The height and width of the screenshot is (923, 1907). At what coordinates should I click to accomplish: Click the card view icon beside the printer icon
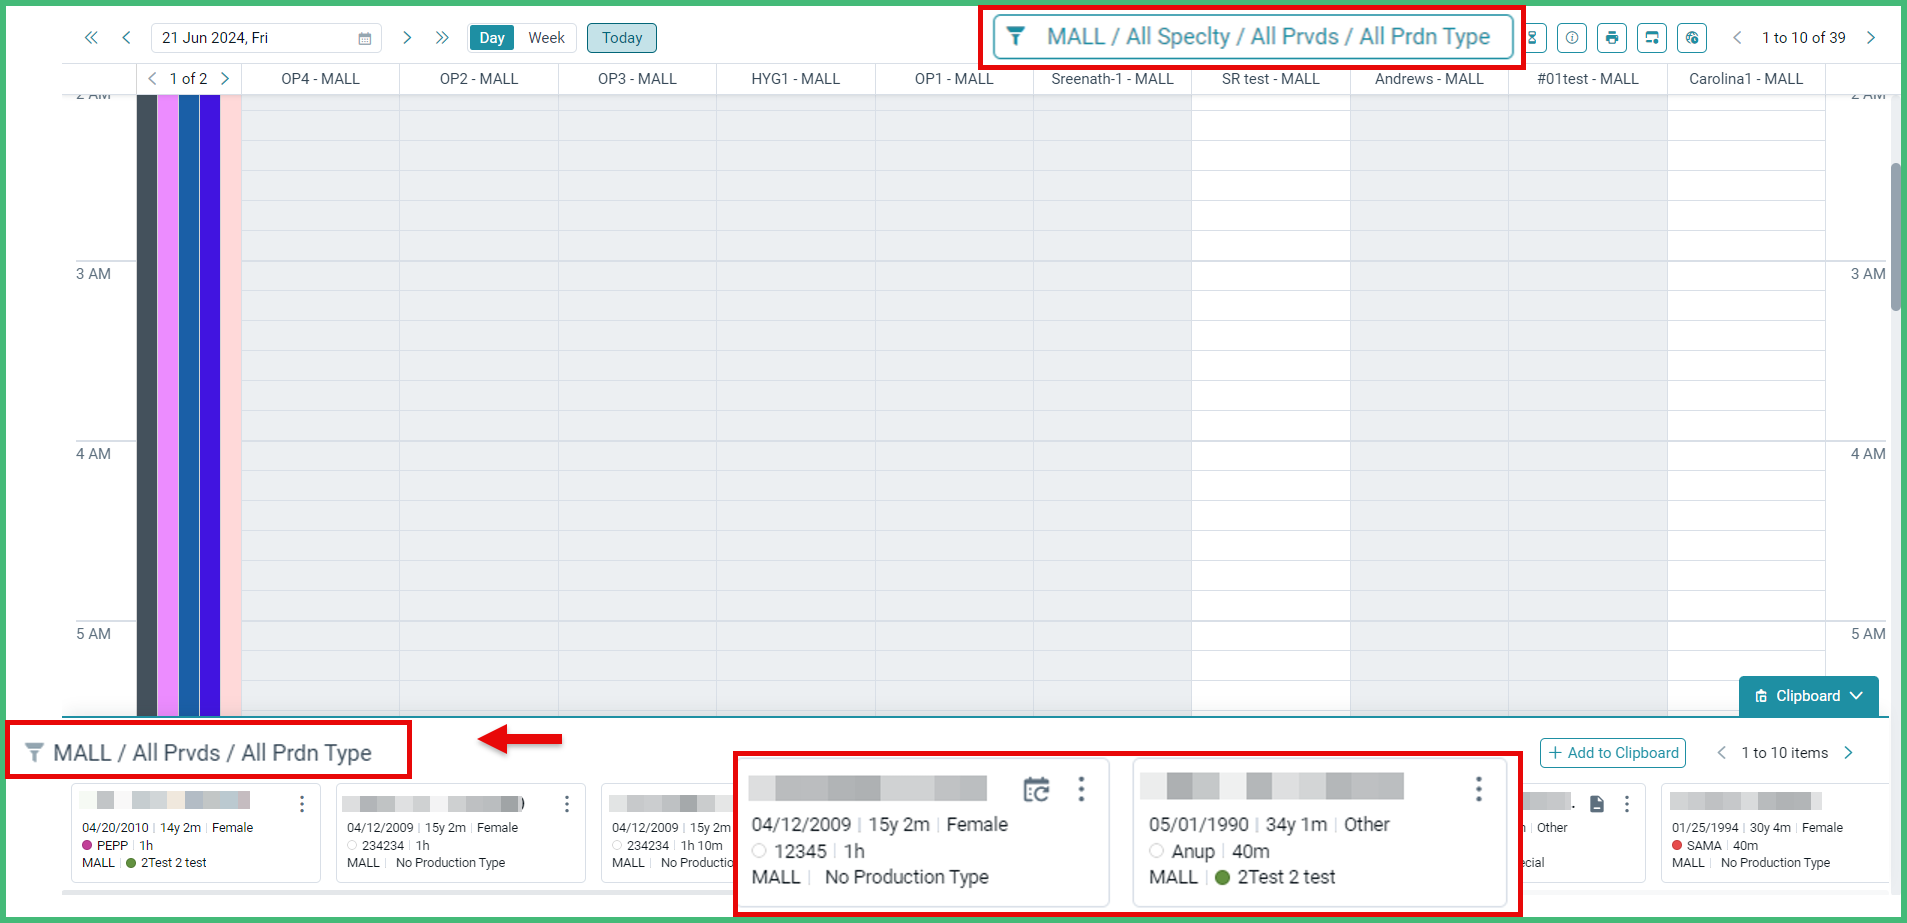point(1652,38)
